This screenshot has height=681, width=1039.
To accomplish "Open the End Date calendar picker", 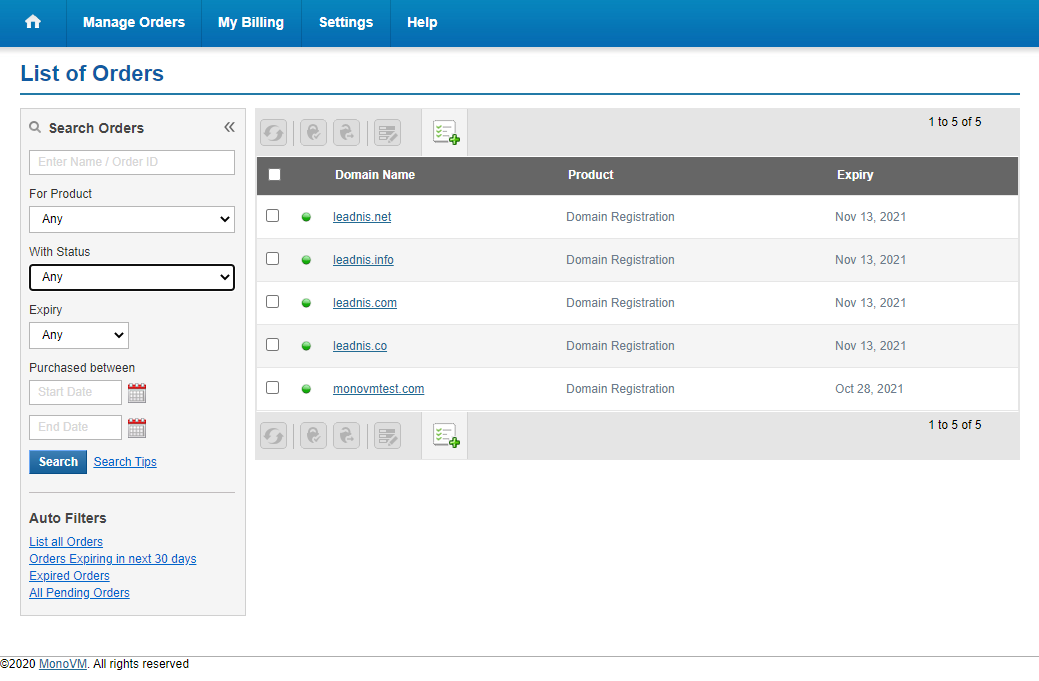I will tap(137, 427).
